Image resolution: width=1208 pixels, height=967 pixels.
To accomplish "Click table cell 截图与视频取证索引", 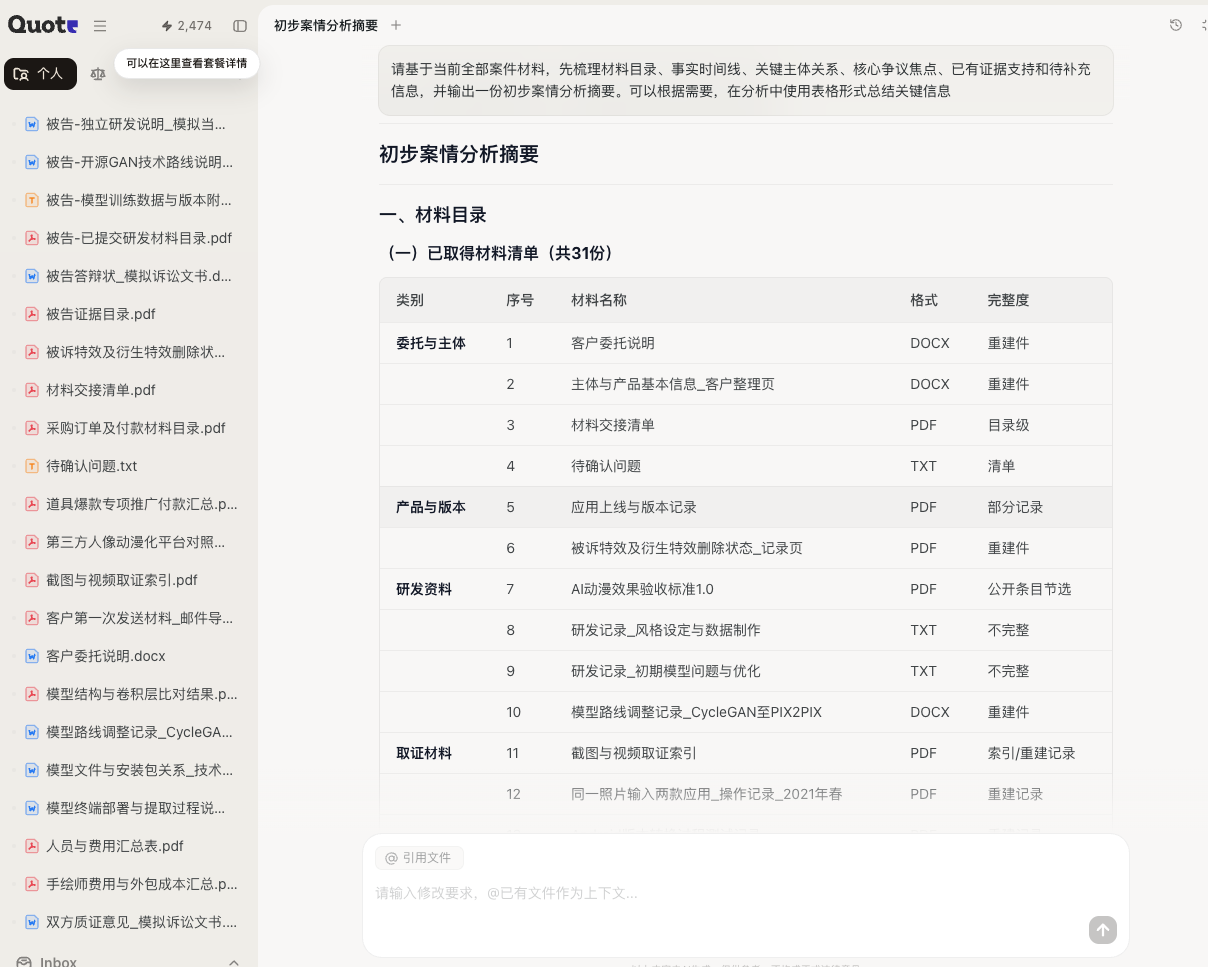I will point(634,753).
